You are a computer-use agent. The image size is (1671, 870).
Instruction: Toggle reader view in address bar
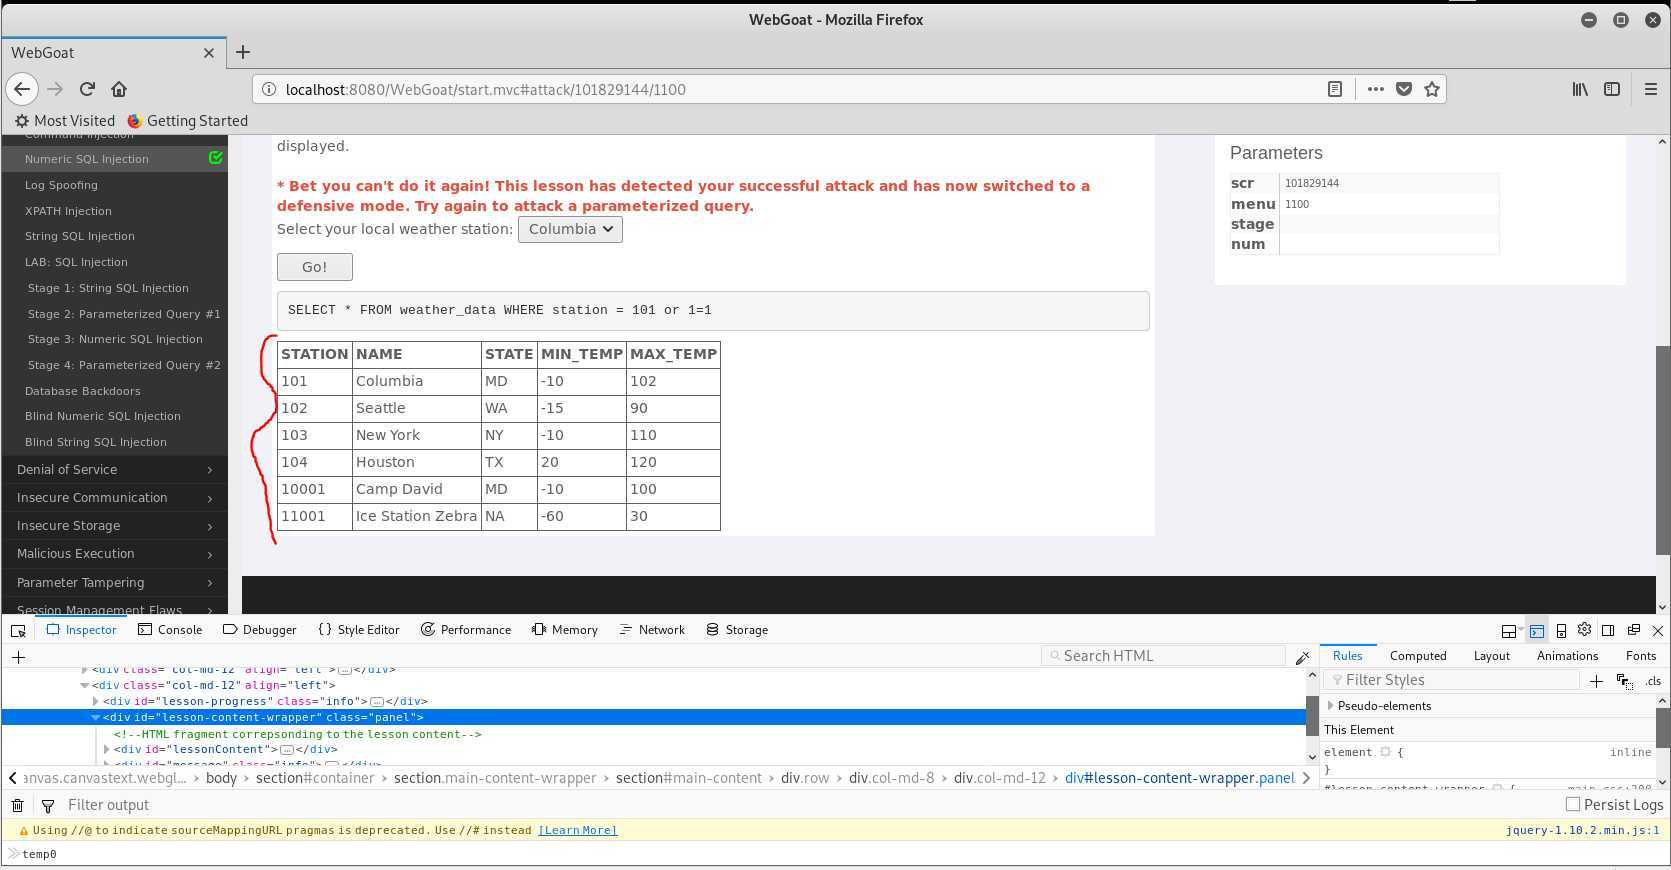click(1334, 89)
